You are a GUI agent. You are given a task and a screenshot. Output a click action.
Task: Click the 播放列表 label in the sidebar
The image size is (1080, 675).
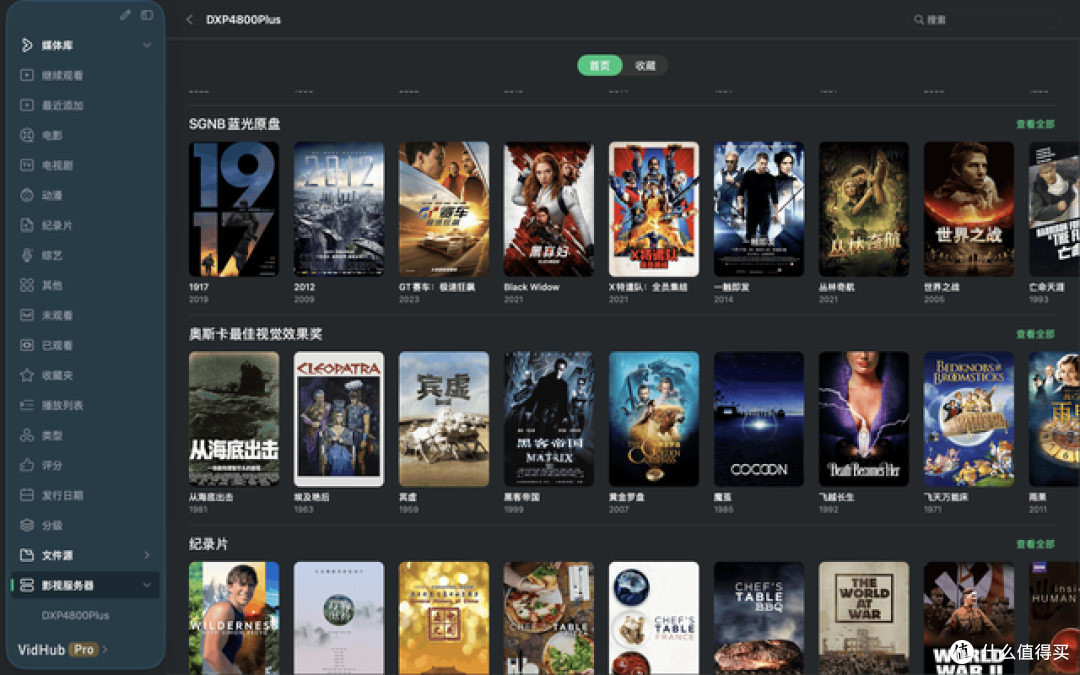click(62, 405)
